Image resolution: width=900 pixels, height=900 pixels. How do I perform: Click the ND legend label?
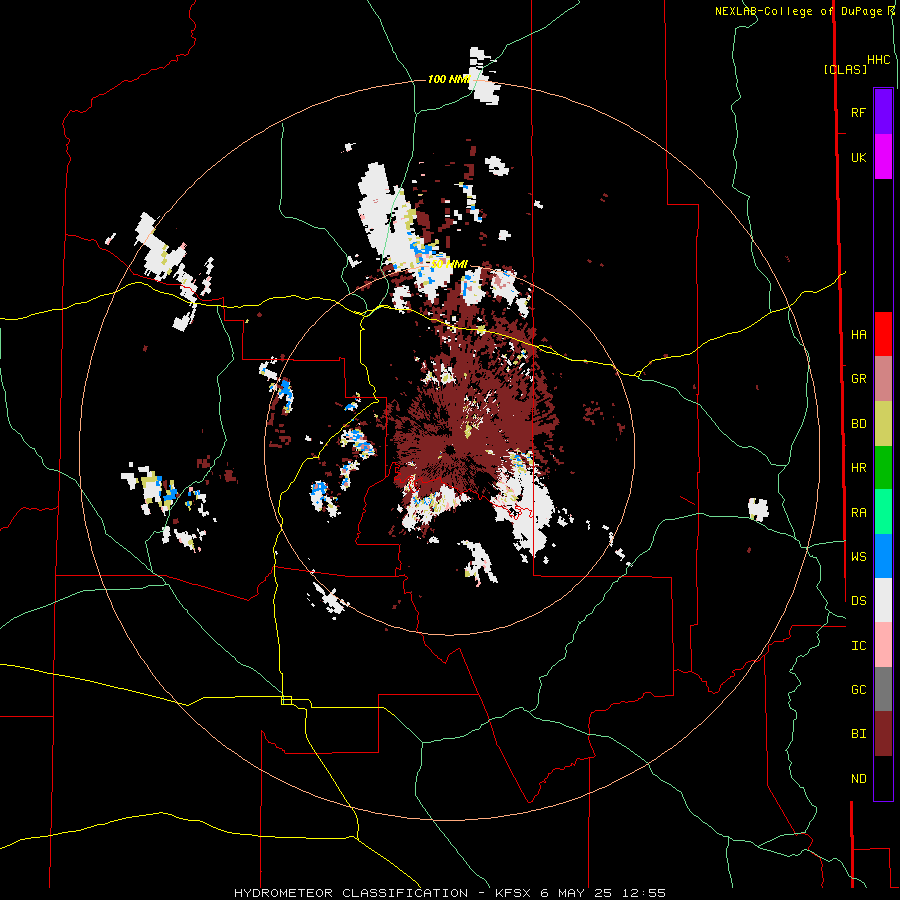point(858,779)
